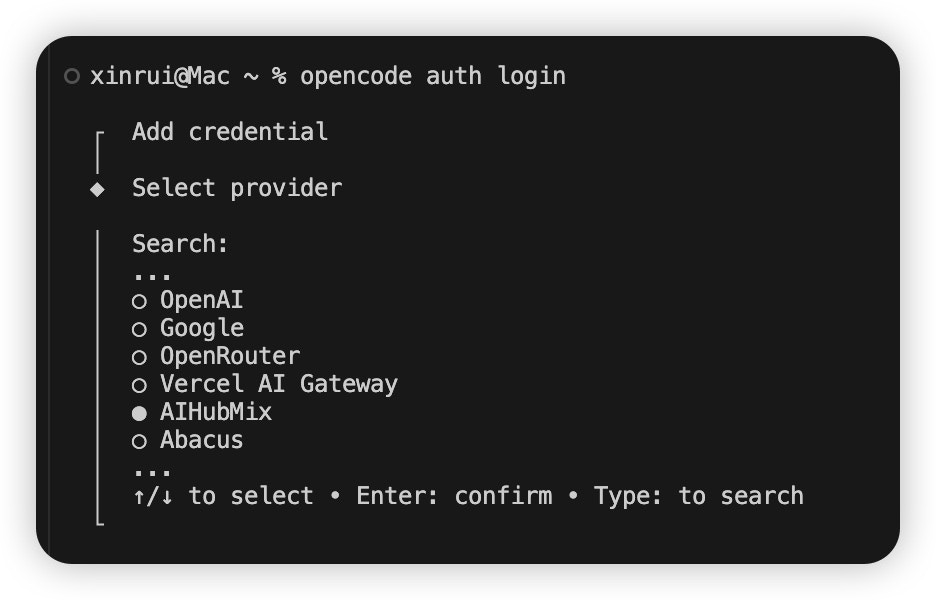Screen dimensions: 936x600
Task: Click the circle icon in the terminal prompt
Action: coord(69,74)
